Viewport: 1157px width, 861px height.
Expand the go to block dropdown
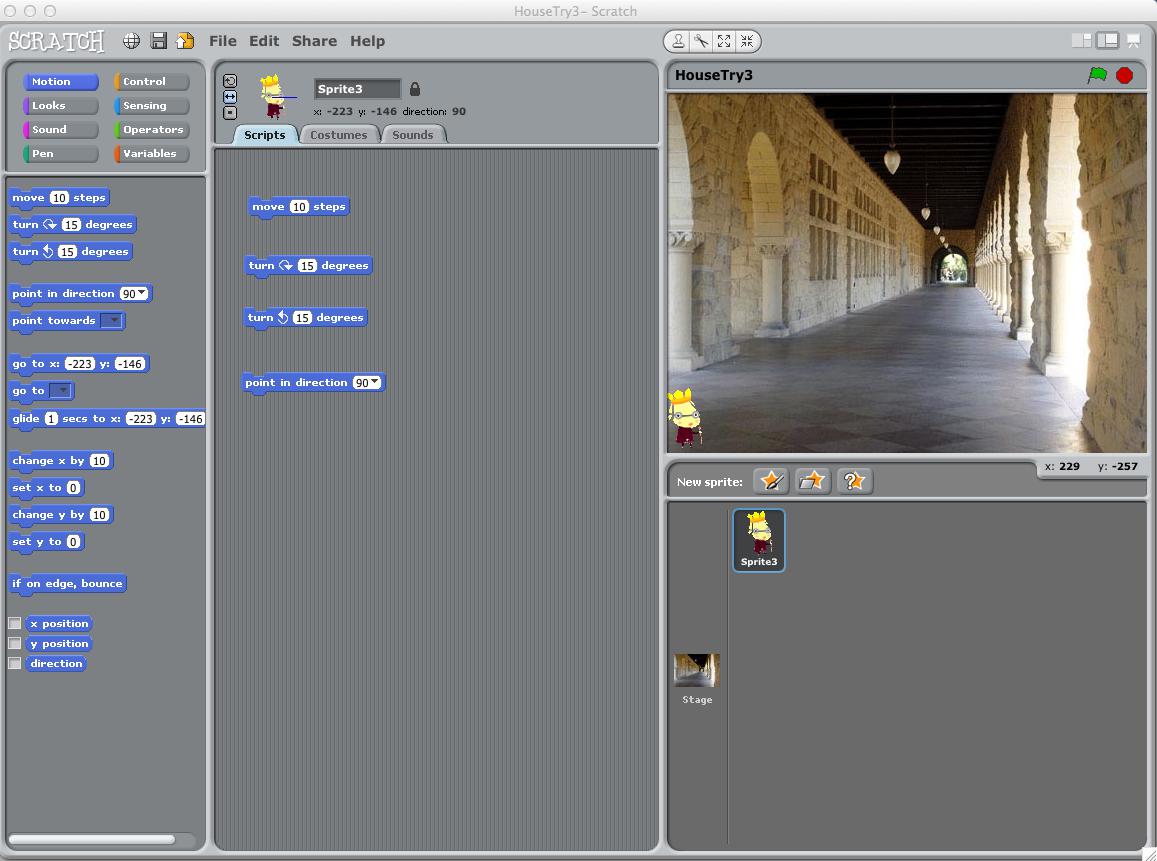(61, 391)
